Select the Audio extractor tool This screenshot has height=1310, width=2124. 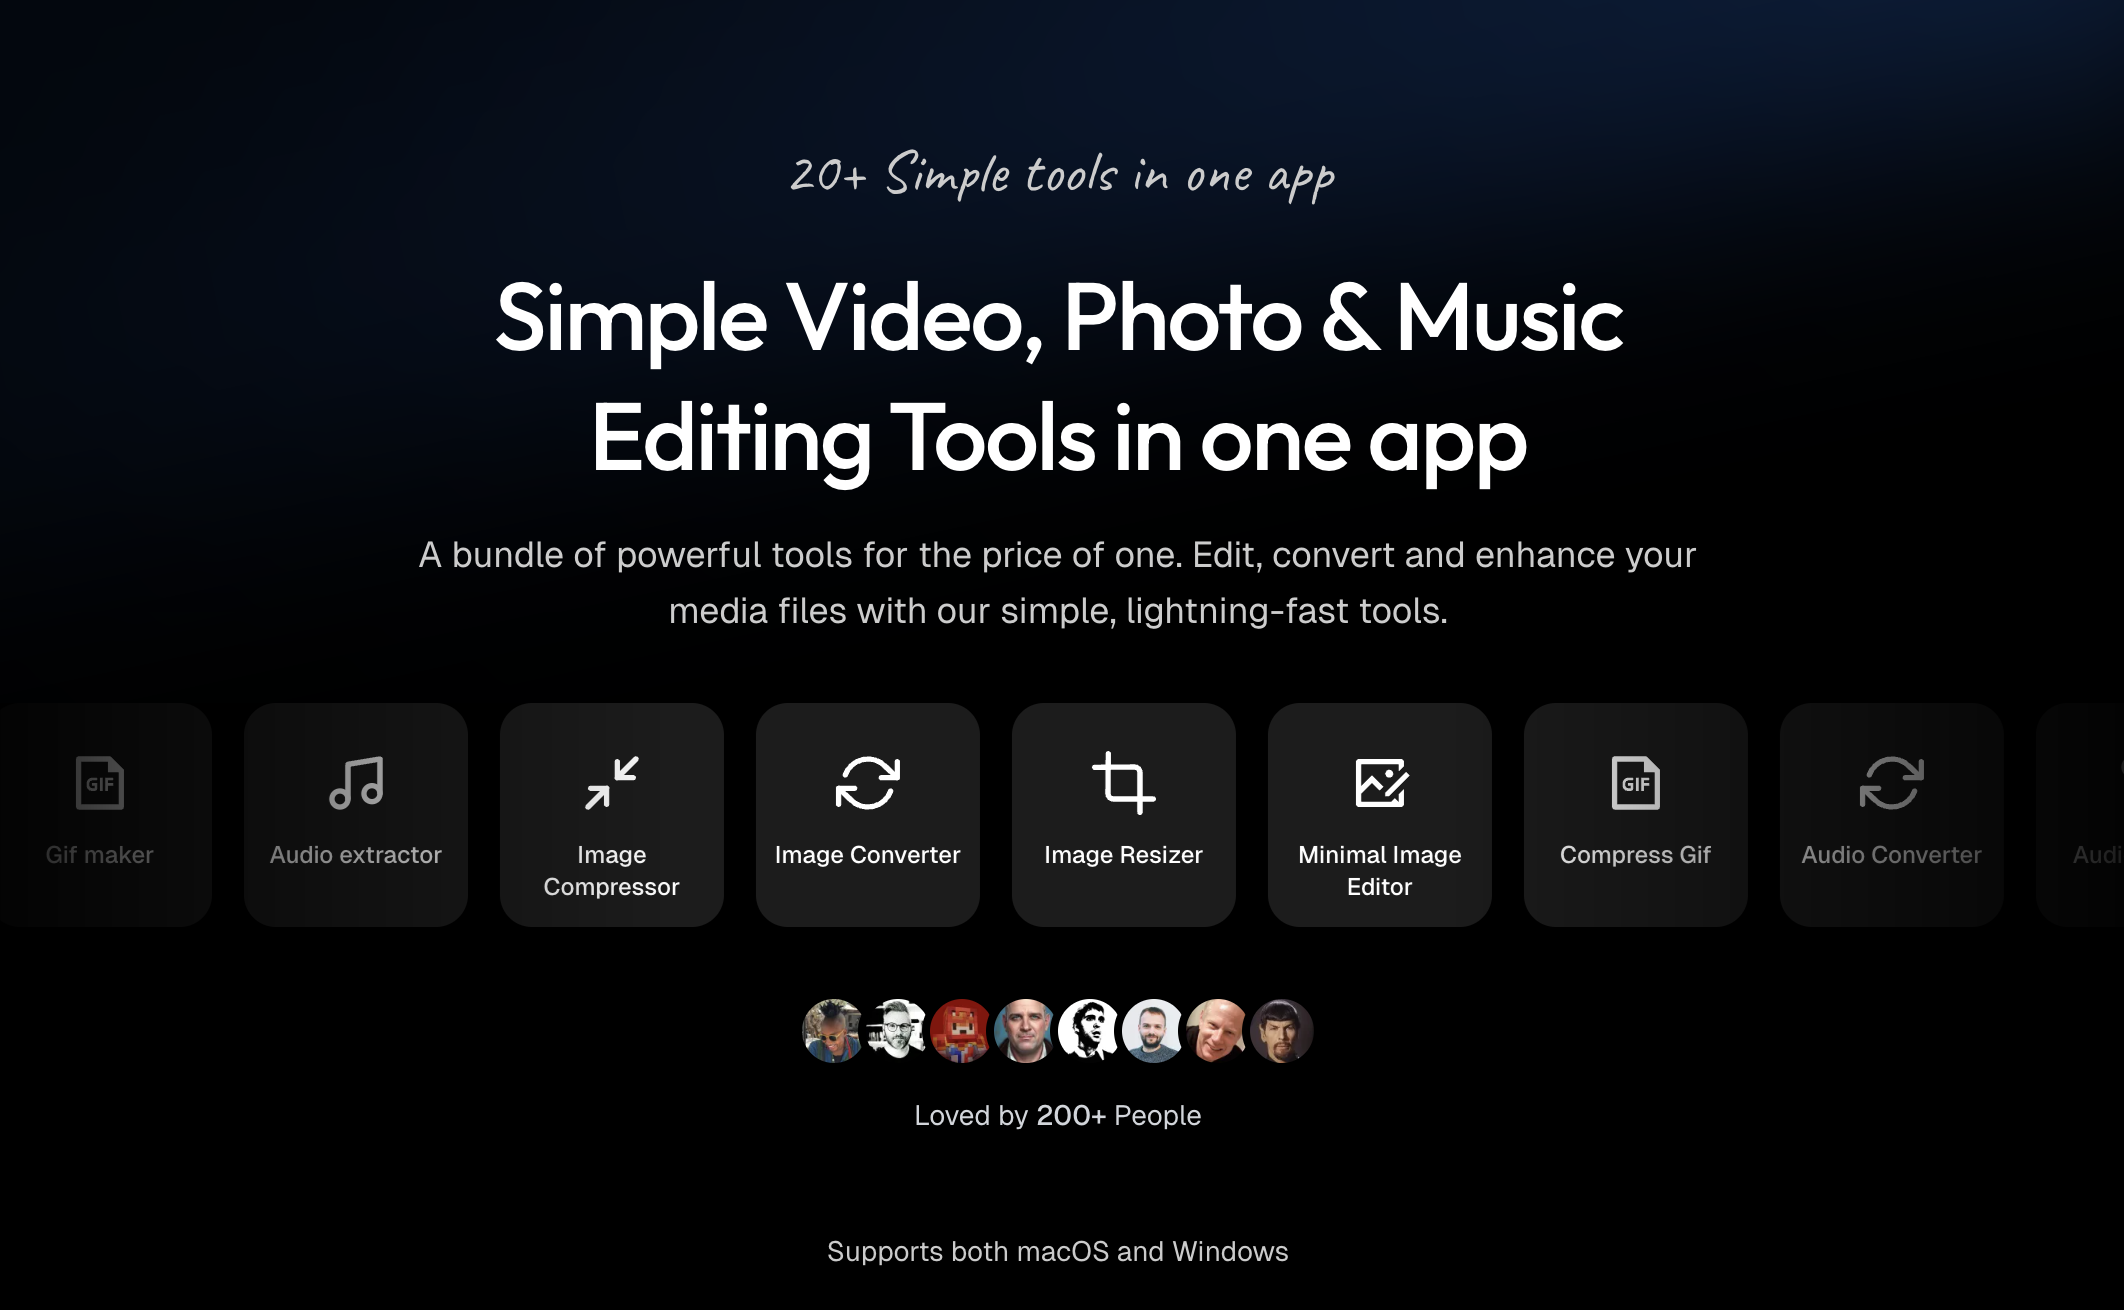click(x=357, y=812)
